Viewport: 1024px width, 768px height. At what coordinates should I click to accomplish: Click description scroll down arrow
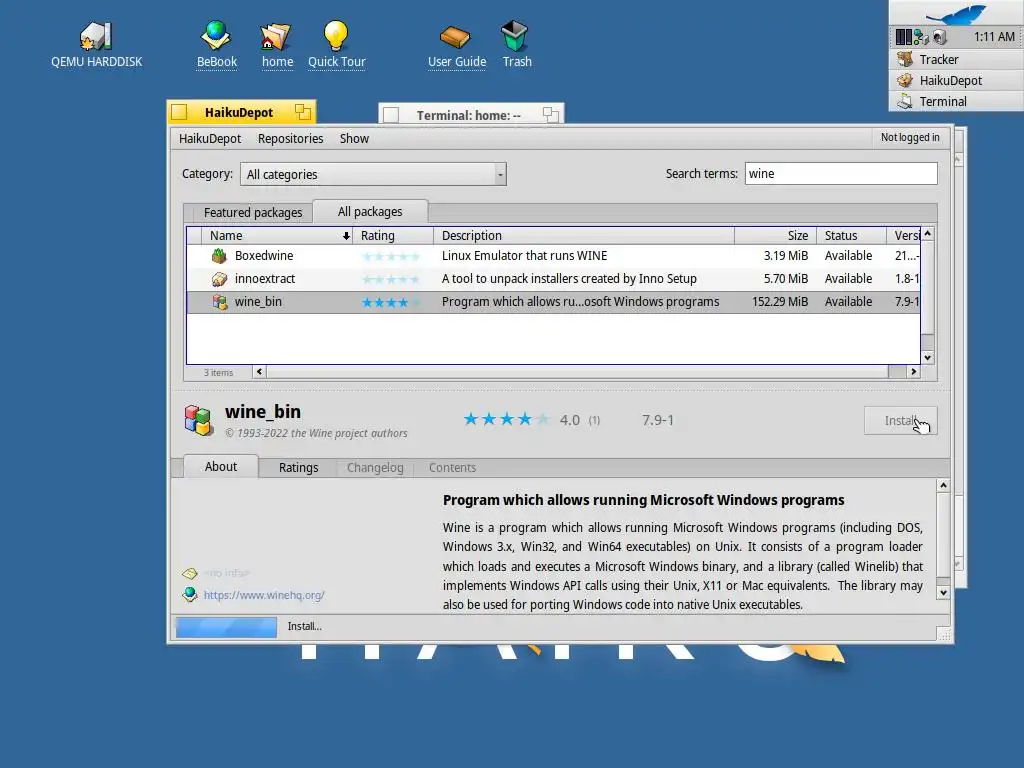(x=943, y=593)
